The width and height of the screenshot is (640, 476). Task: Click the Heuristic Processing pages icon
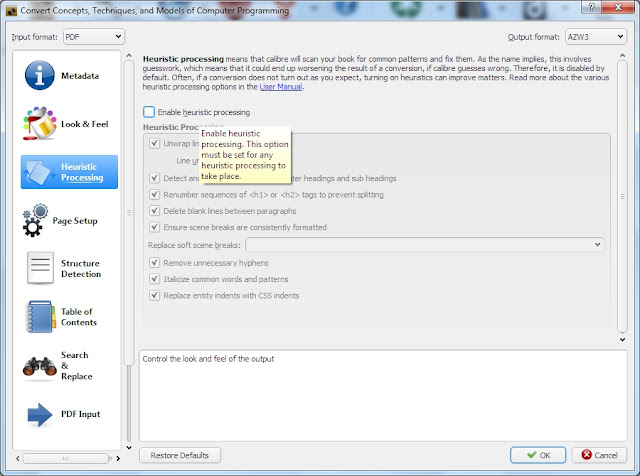tap(40, 172)
